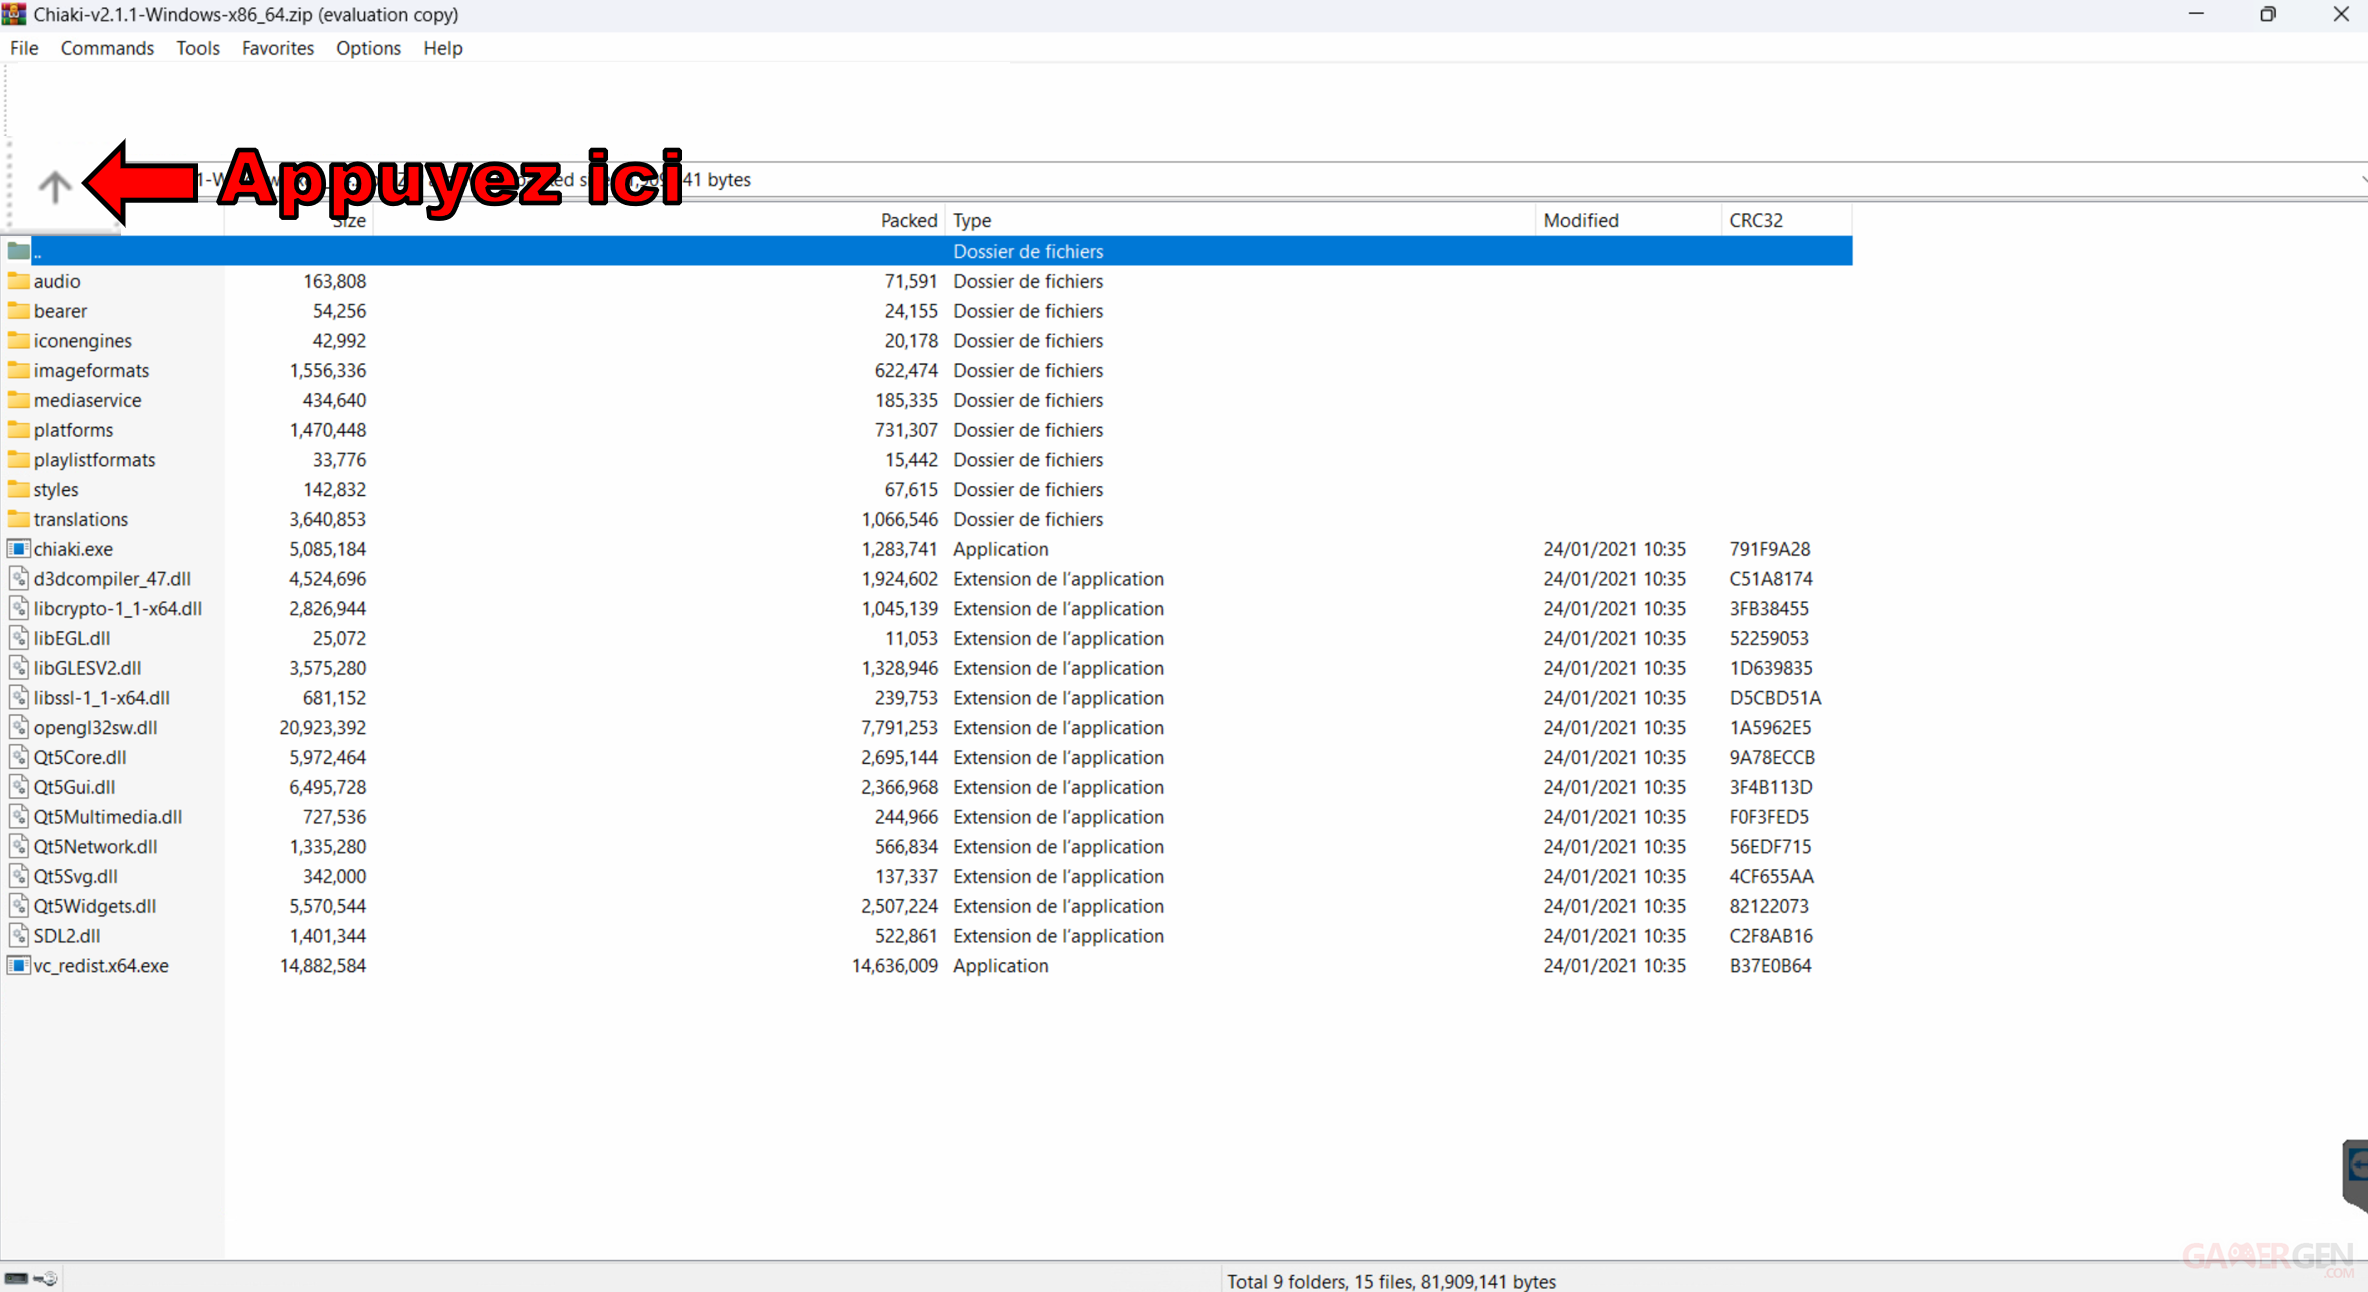Go up one level with the up arrow
This screenshot has width=2368, height=1292.
55,186
